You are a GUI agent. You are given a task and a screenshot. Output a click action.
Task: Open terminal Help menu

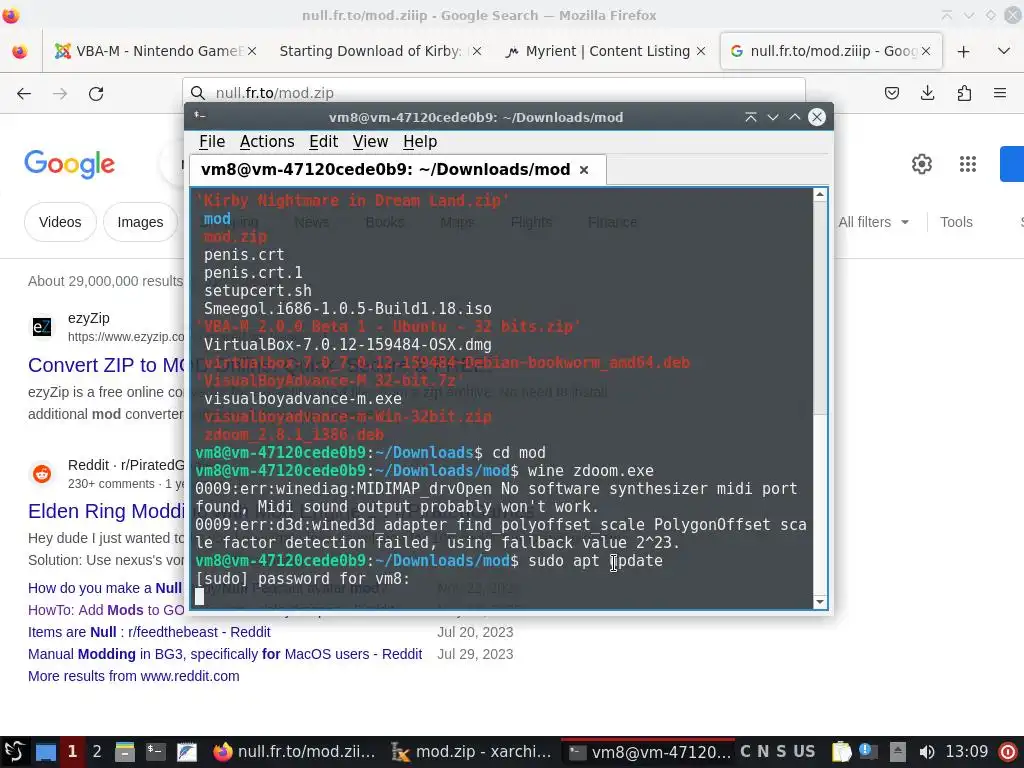coord(420,142)
